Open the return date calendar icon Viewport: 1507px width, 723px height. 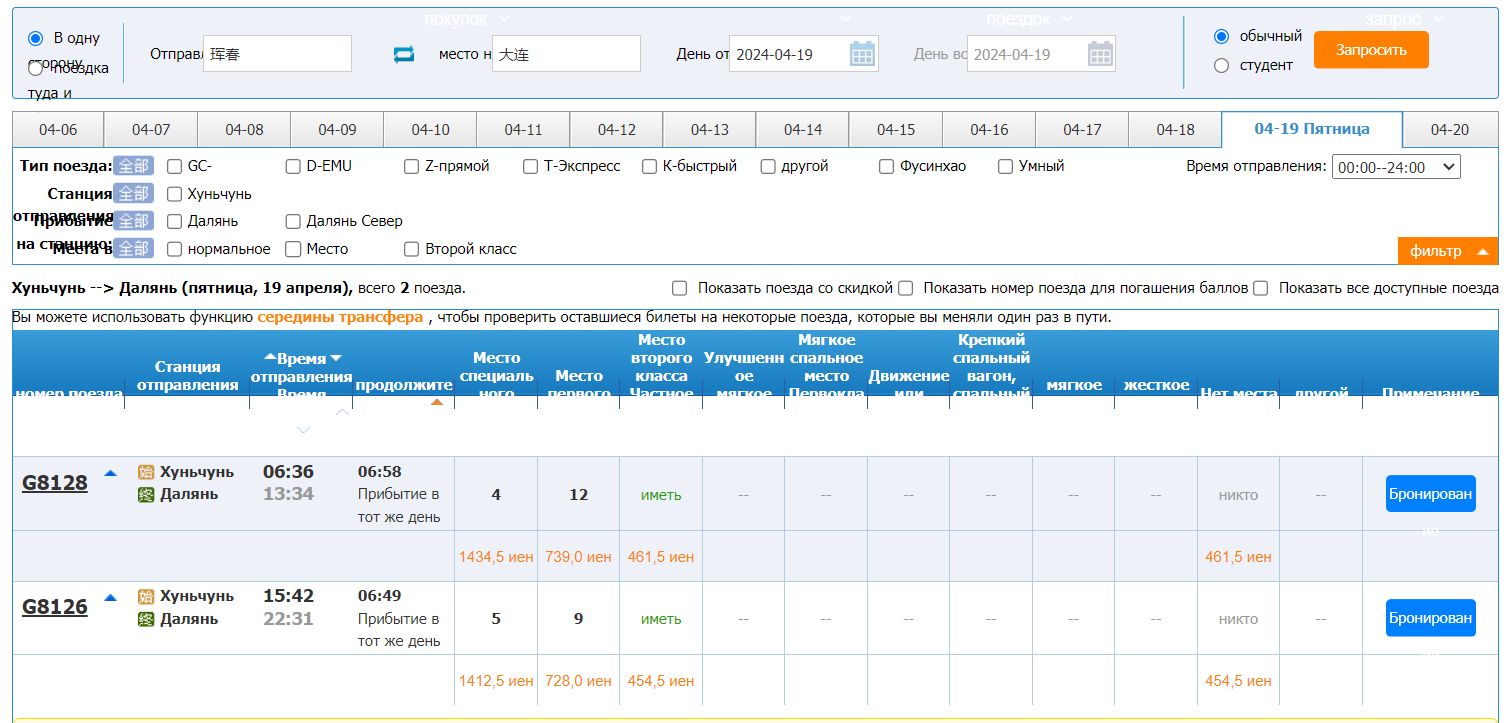click(x=1100, y=54)
